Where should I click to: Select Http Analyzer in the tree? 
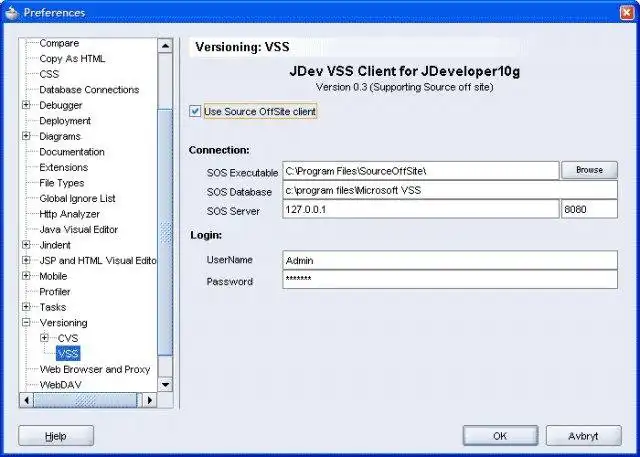point(69,214)
